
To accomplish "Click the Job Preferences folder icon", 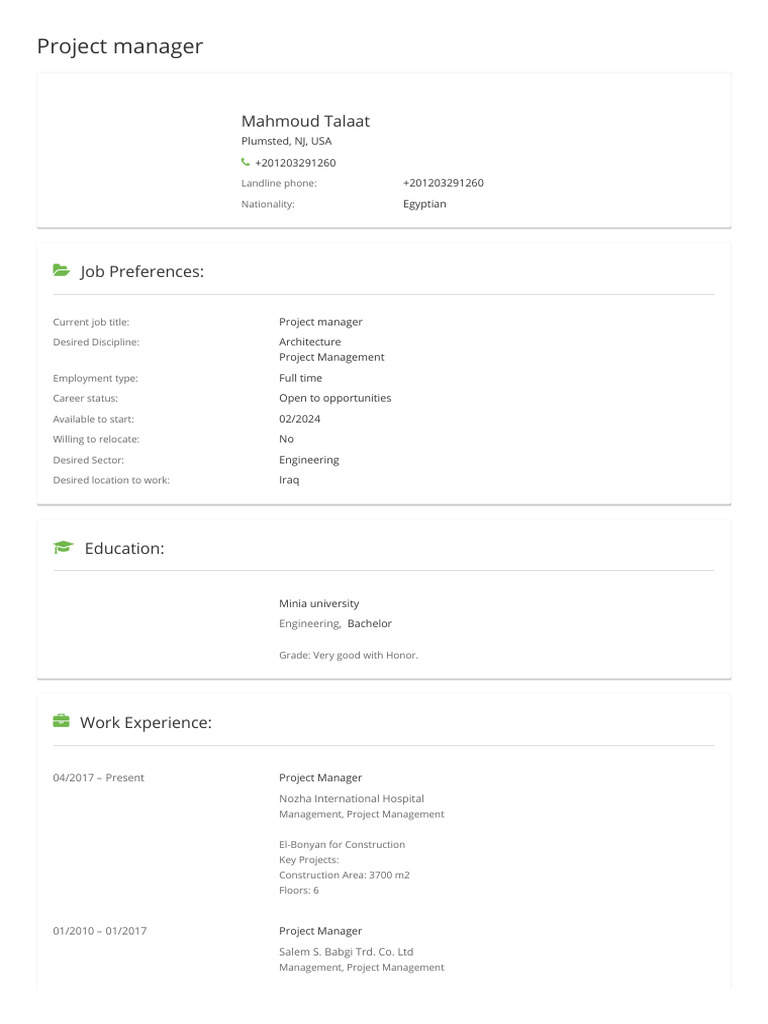I will point(62,271).
